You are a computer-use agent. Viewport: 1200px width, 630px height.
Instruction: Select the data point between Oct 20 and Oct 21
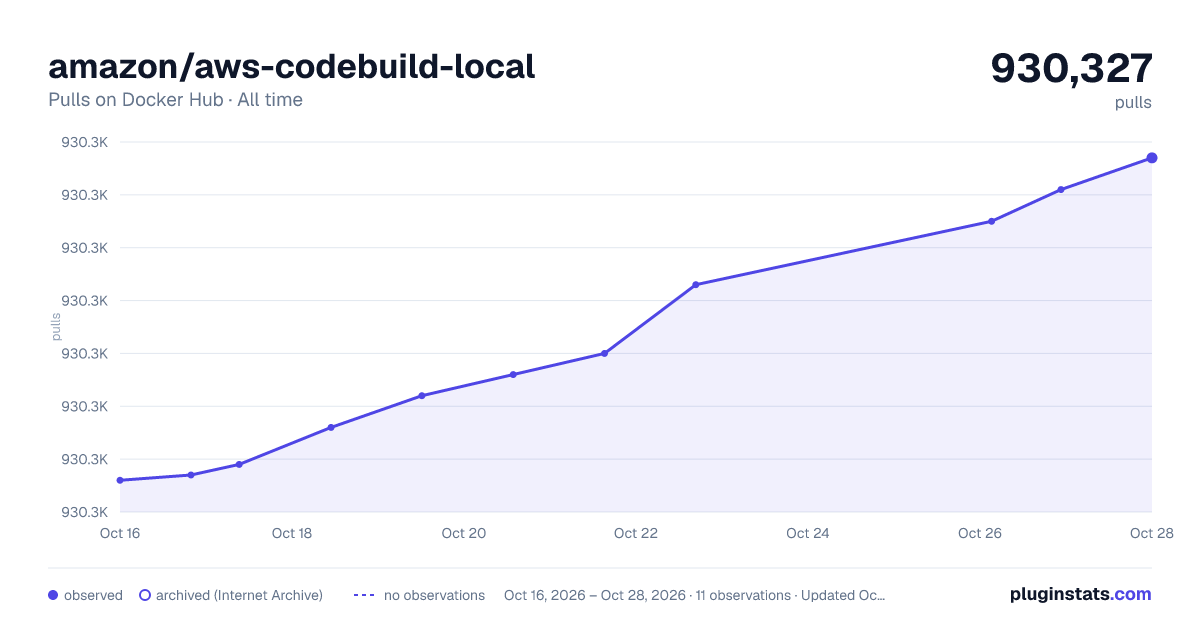(x=513, y=375)
